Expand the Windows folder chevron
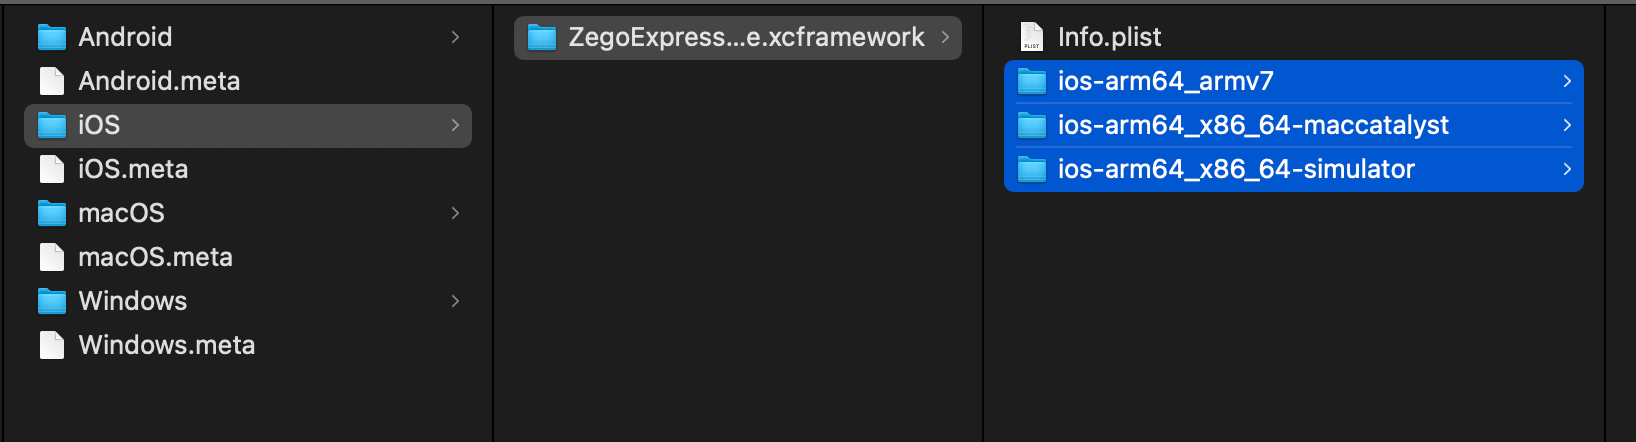Image resolution: width=1636 pixels, height=442 pixels. click(x=455, y=301)
